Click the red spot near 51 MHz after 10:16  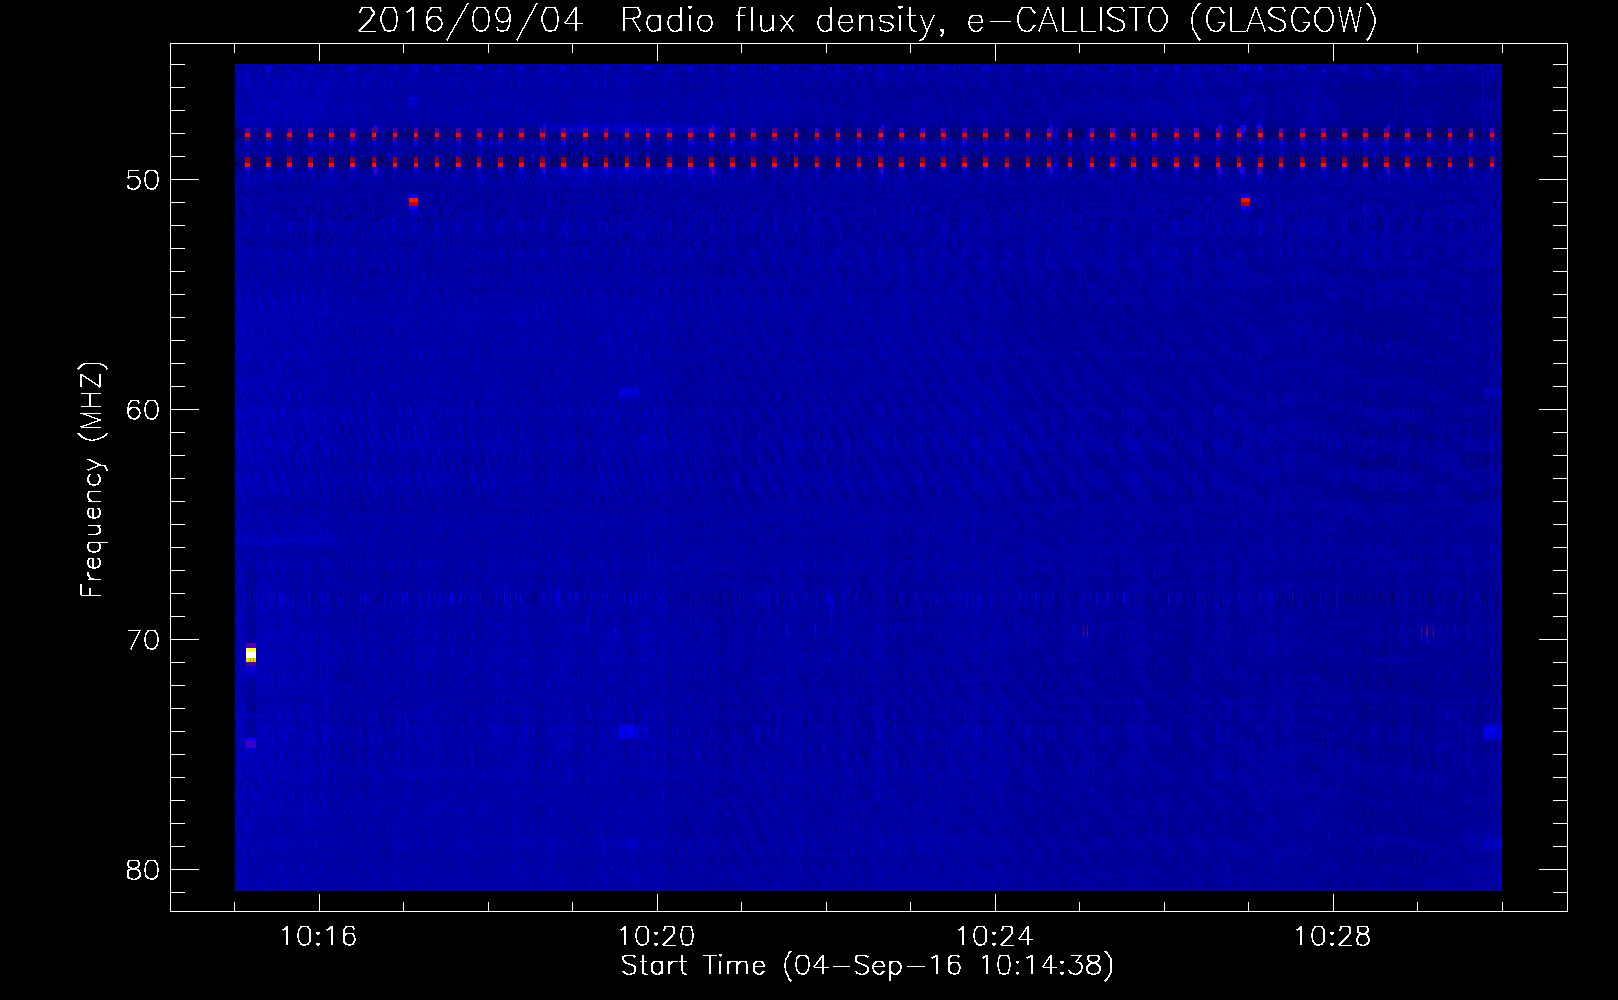[x=413, y=202]
